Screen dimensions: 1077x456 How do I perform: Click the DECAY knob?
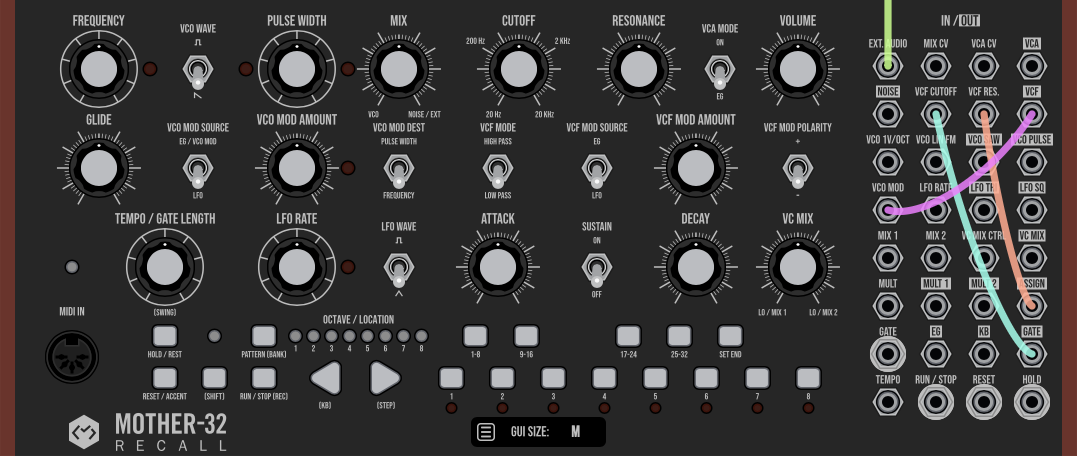(696, 266)
